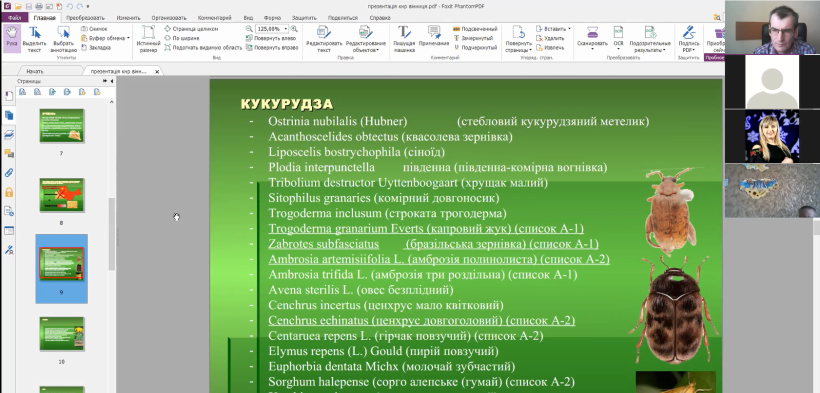Click the blonde woman's video tile
The width and height of the screenshot is (820, 393).
coord(772,136)
